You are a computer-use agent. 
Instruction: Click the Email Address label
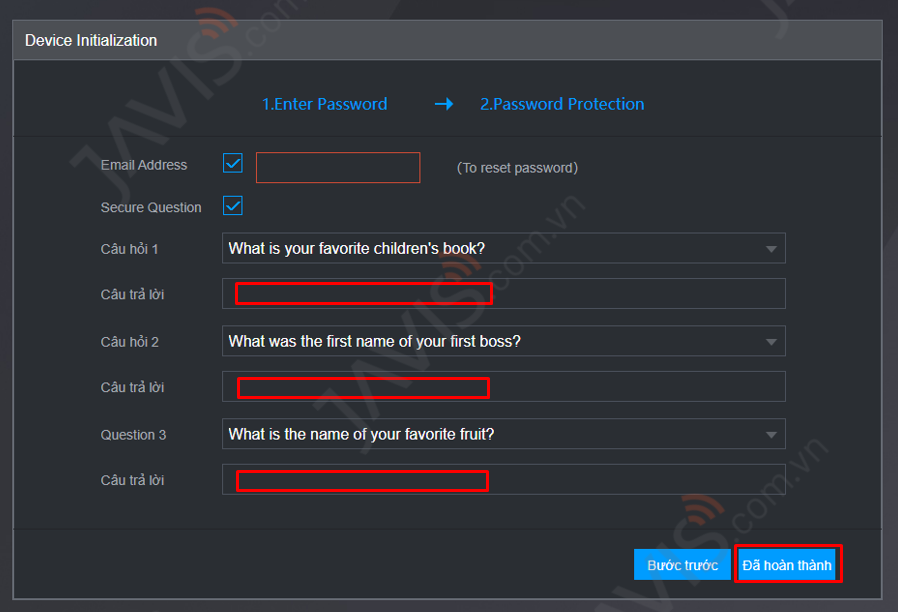pos(144,165)
